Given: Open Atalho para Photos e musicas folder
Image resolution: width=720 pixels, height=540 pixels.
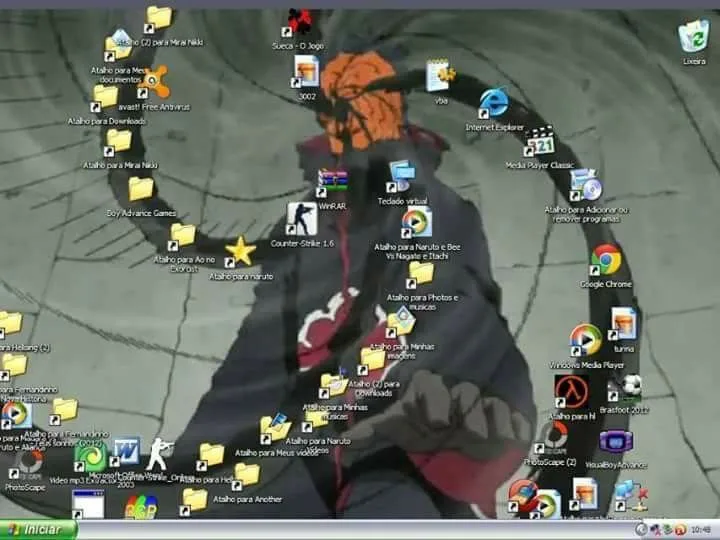Looking at the screenshot, I should 420,275.
